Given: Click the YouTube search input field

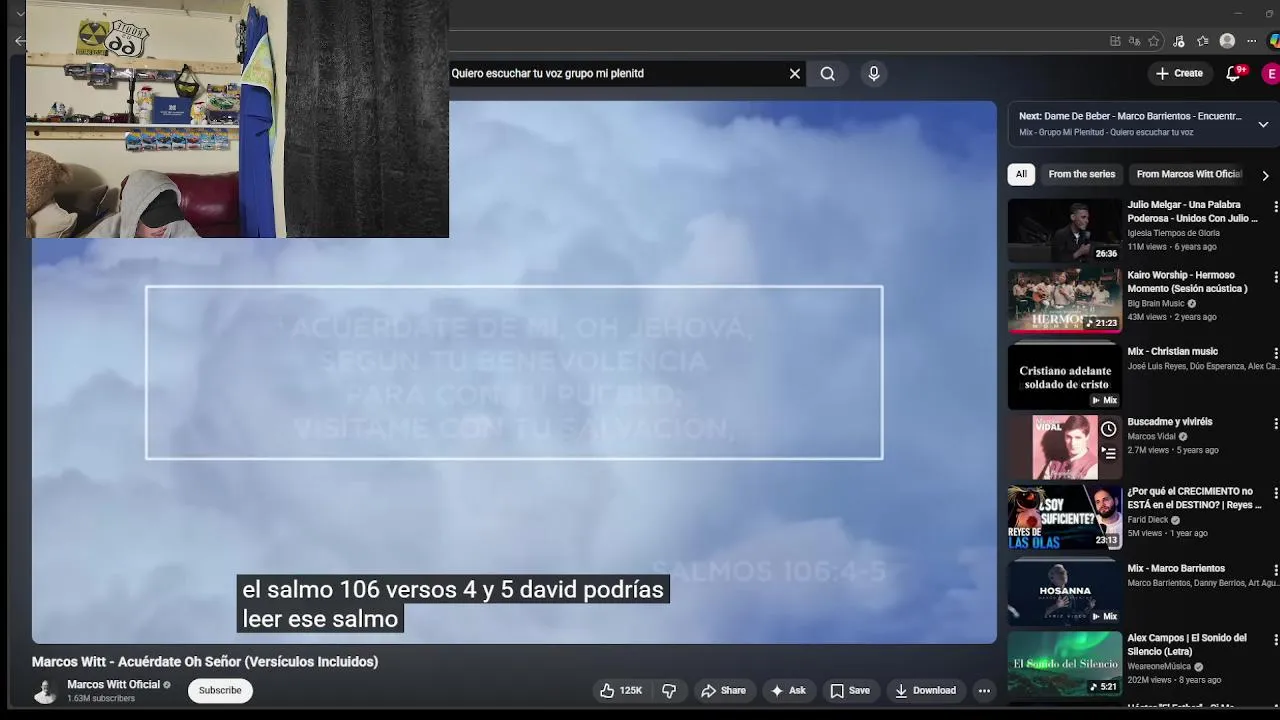Looking at the screenshot, I should [615, 74].
